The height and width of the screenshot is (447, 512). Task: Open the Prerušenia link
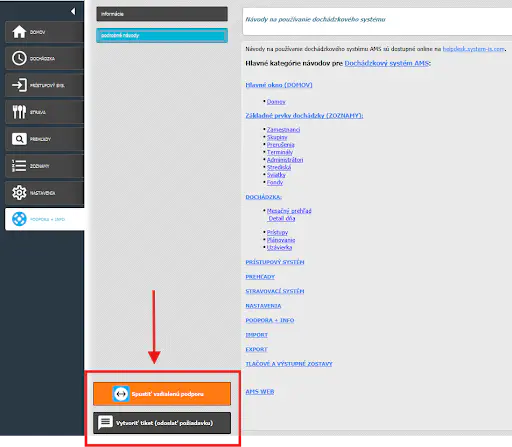click(x=281, y=145)
